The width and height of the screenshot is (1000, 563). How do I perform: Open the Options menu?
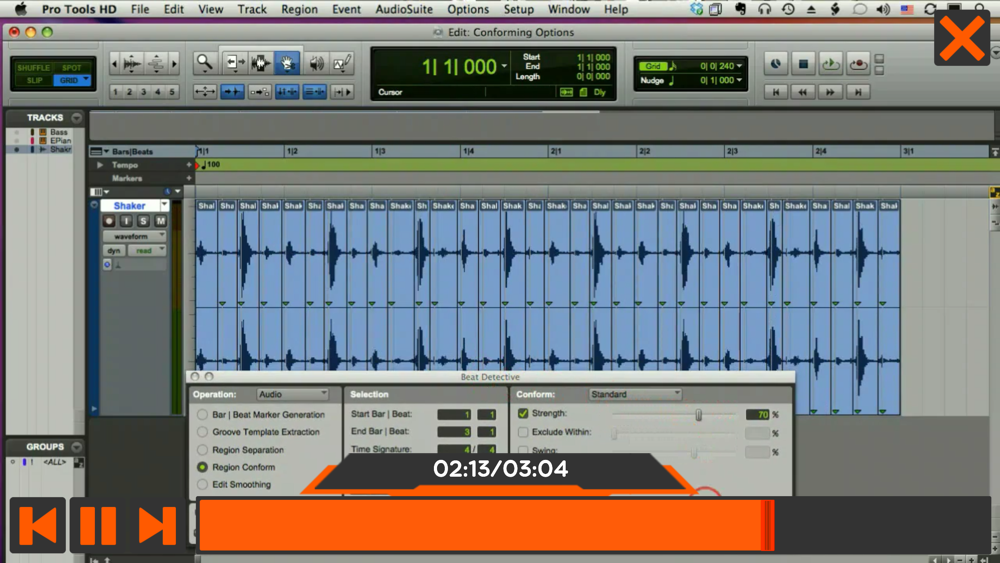click(467, 10)
